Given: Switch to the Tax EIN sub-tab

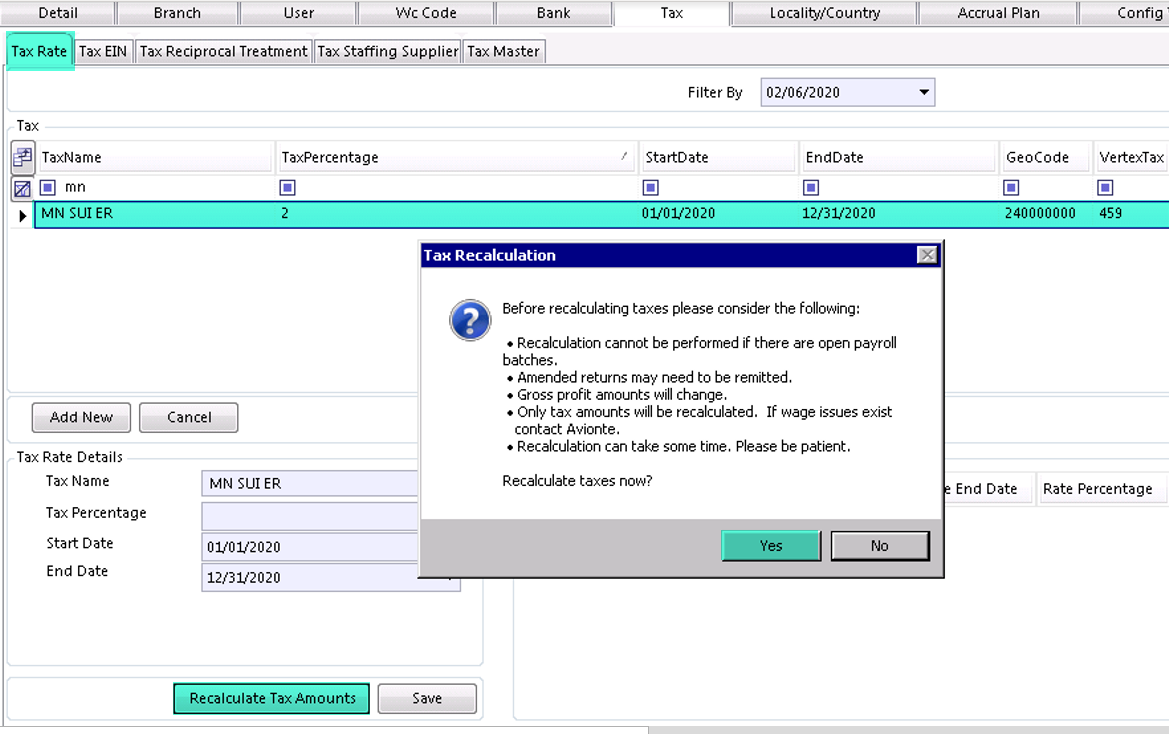Looking at the screenshot, I should (x=103, y=51).
